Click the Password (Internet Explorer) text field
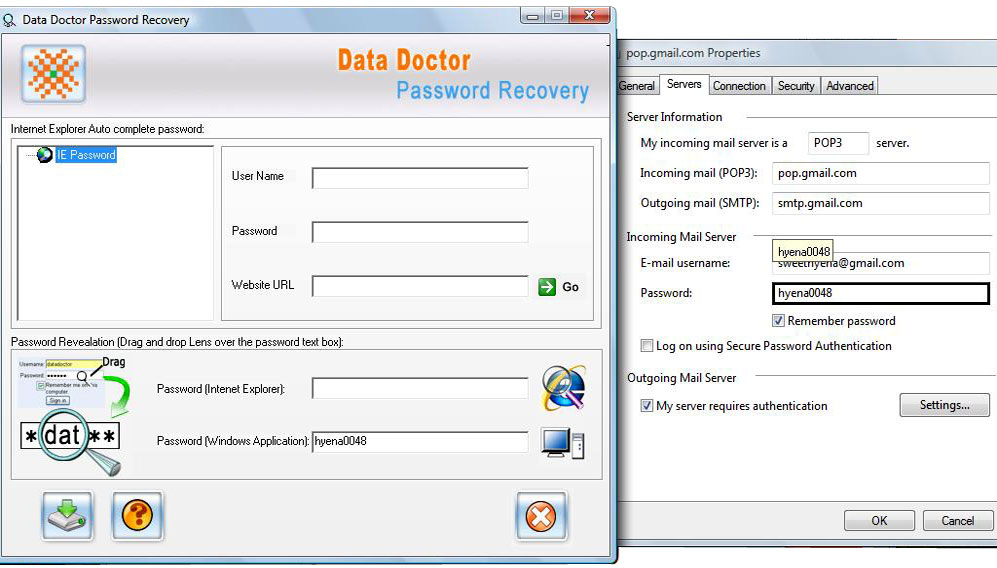The height and width of the screenshot is (568, 997). click(420, 388)
